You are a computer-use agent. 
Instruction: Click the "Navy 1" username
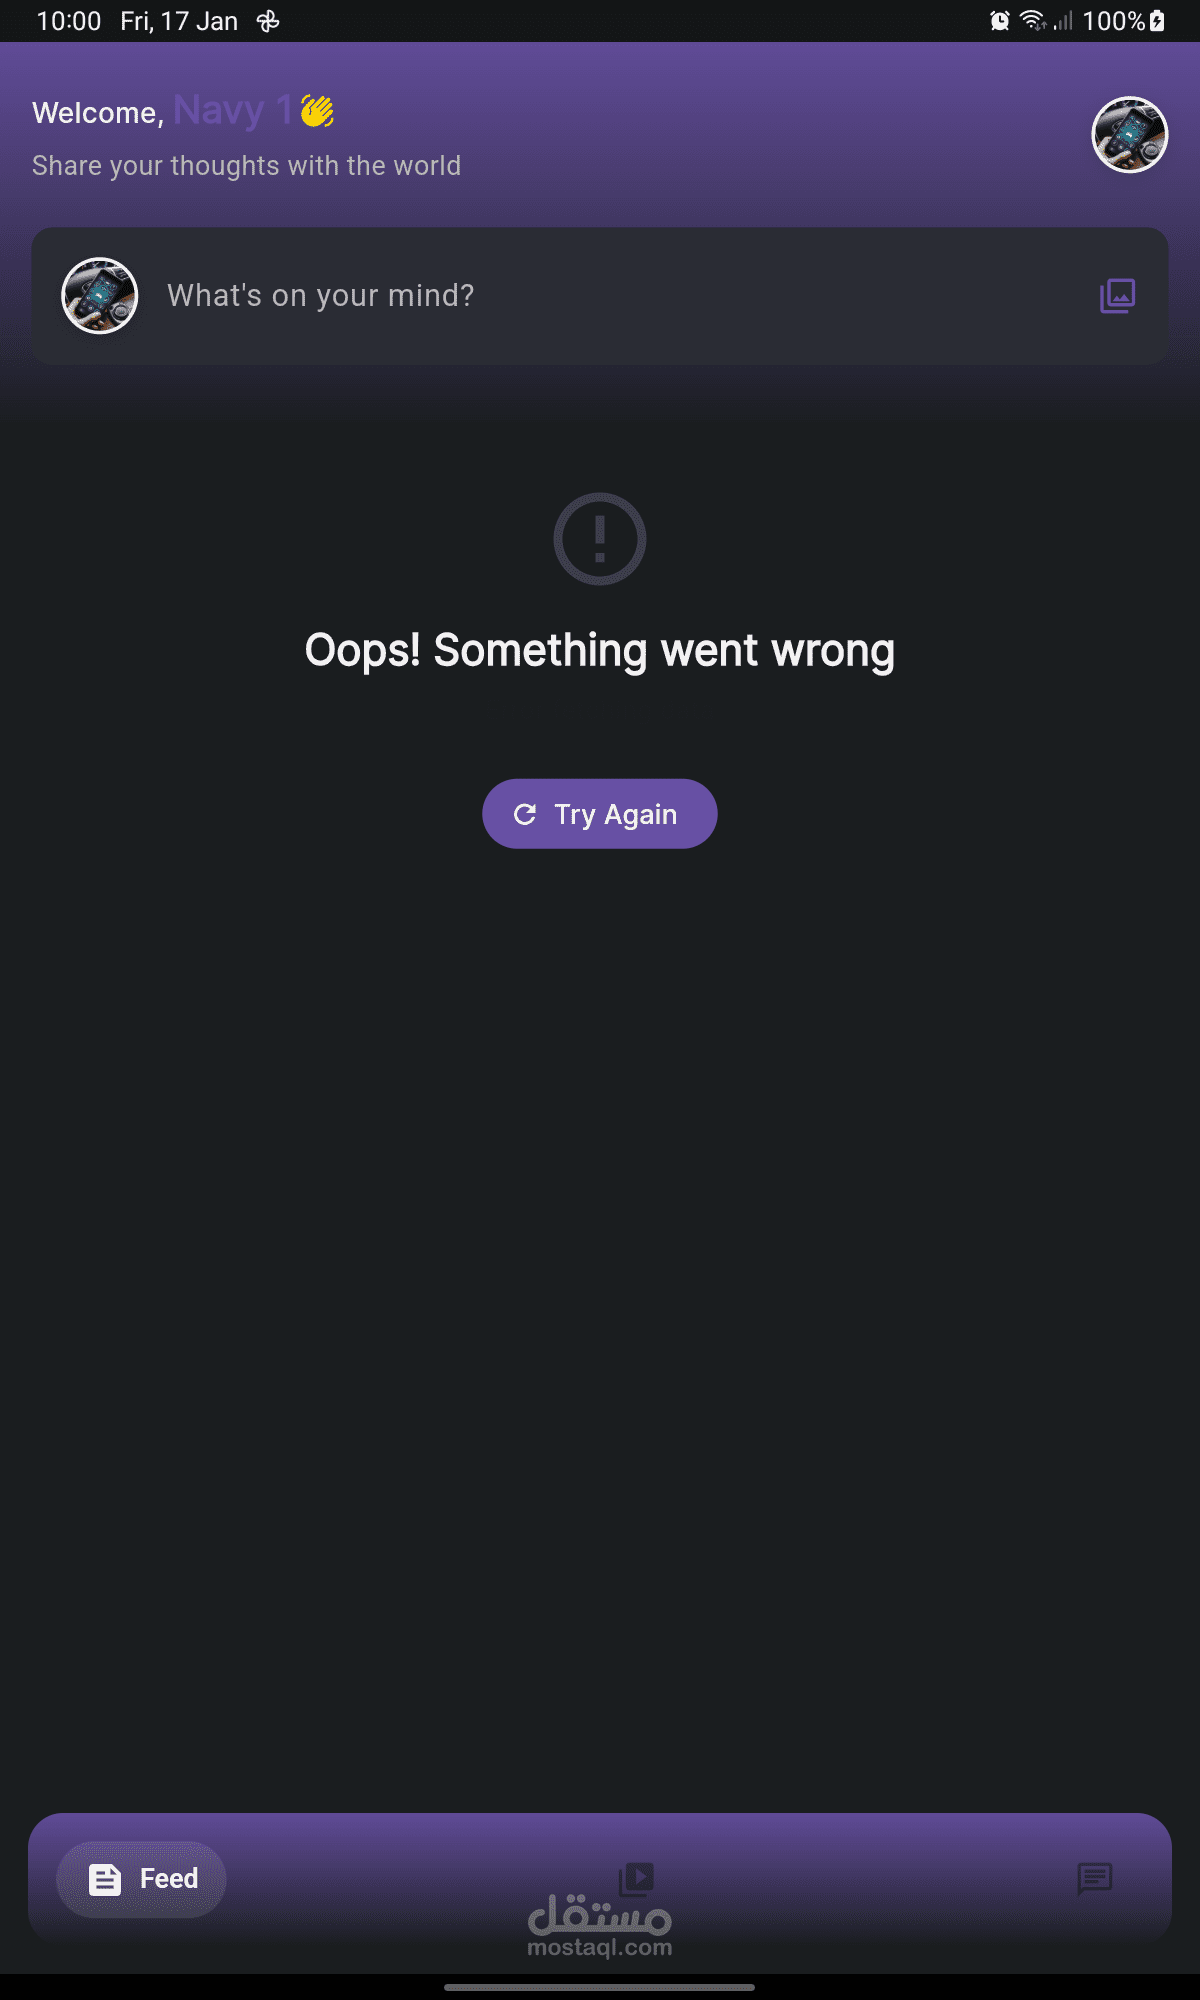[x=233, y=110]
